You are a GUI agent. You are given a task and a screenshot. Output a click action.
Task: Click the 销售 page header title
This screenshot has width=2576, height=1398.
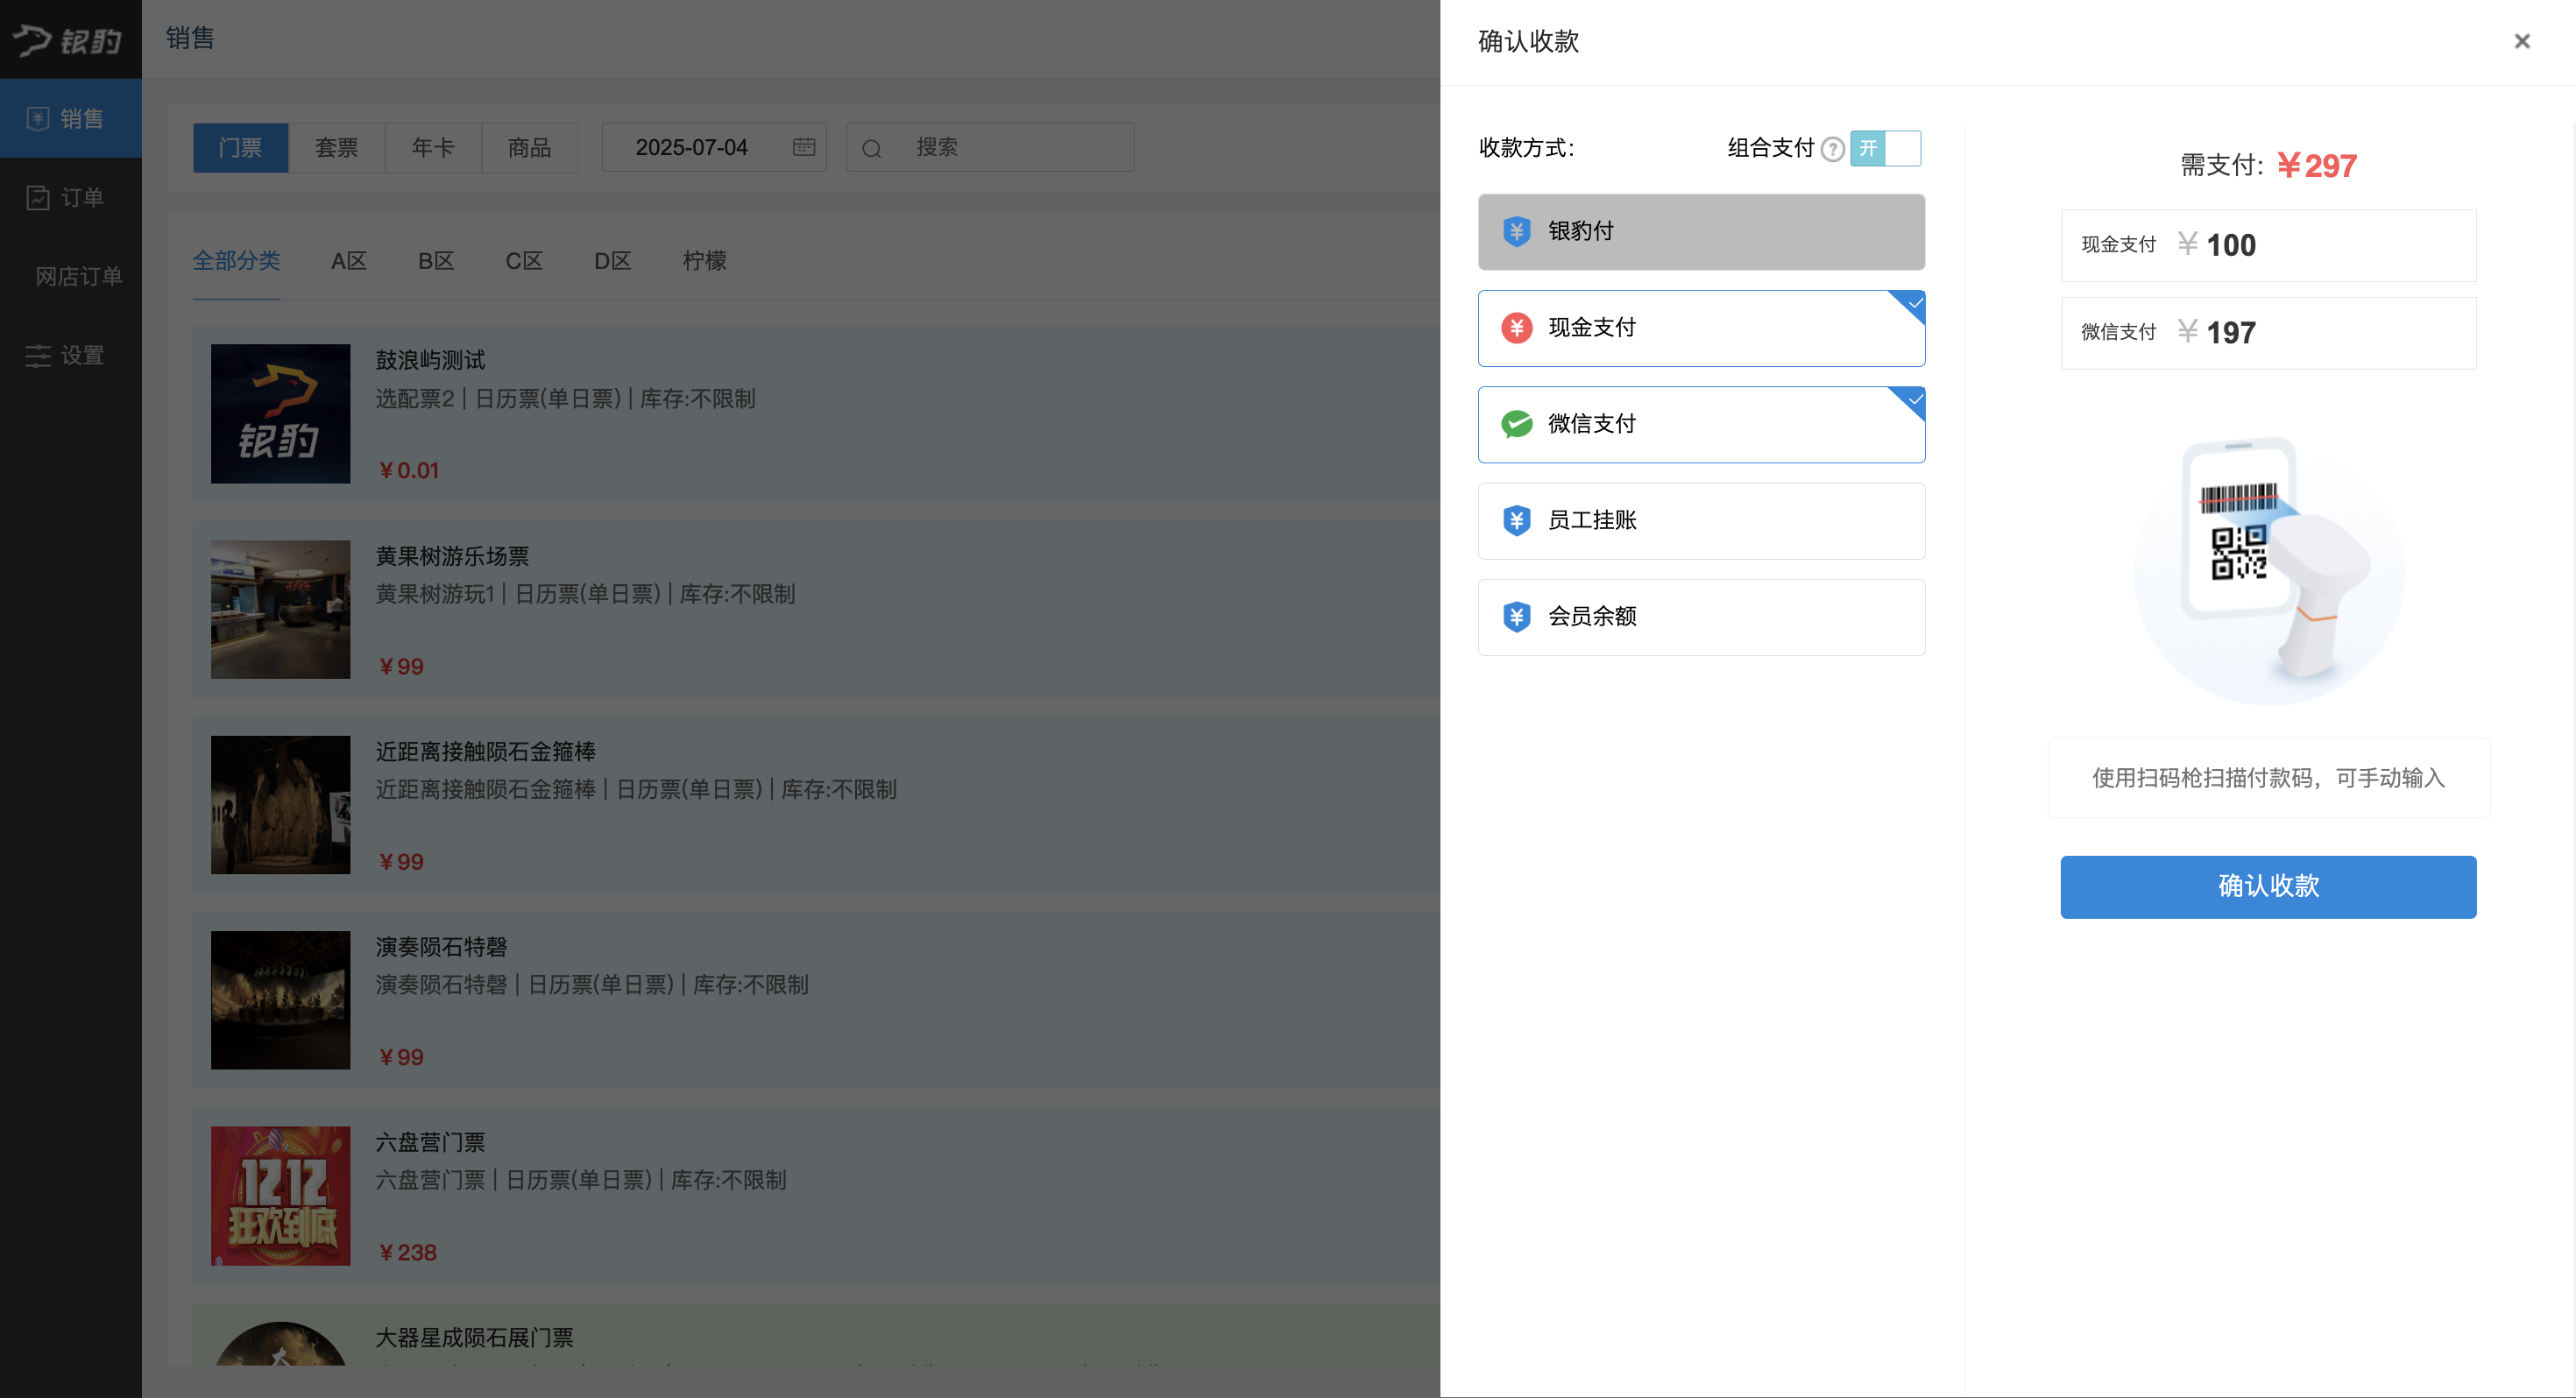(x=191, y=38)
